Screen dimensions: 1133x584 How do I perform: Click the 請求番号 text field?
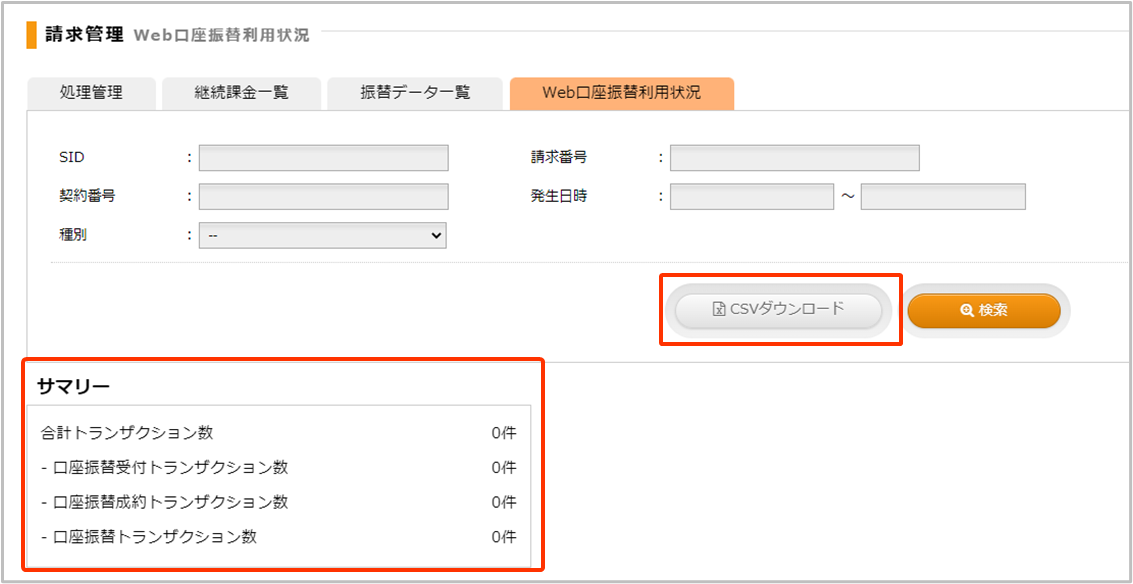[x=794, y=158]
